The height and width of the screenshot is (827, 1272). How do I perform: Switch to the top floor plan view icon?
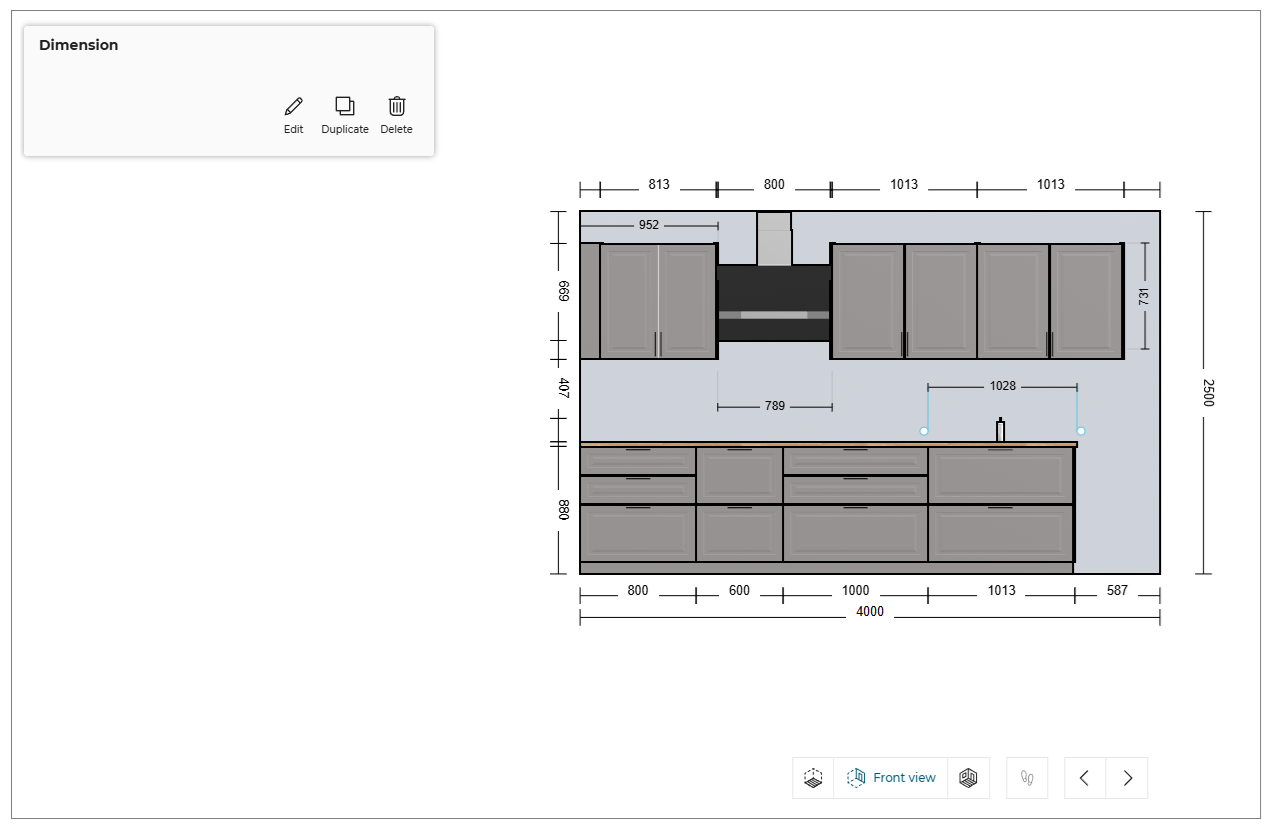pyautogui.click(x=813, y=778)
